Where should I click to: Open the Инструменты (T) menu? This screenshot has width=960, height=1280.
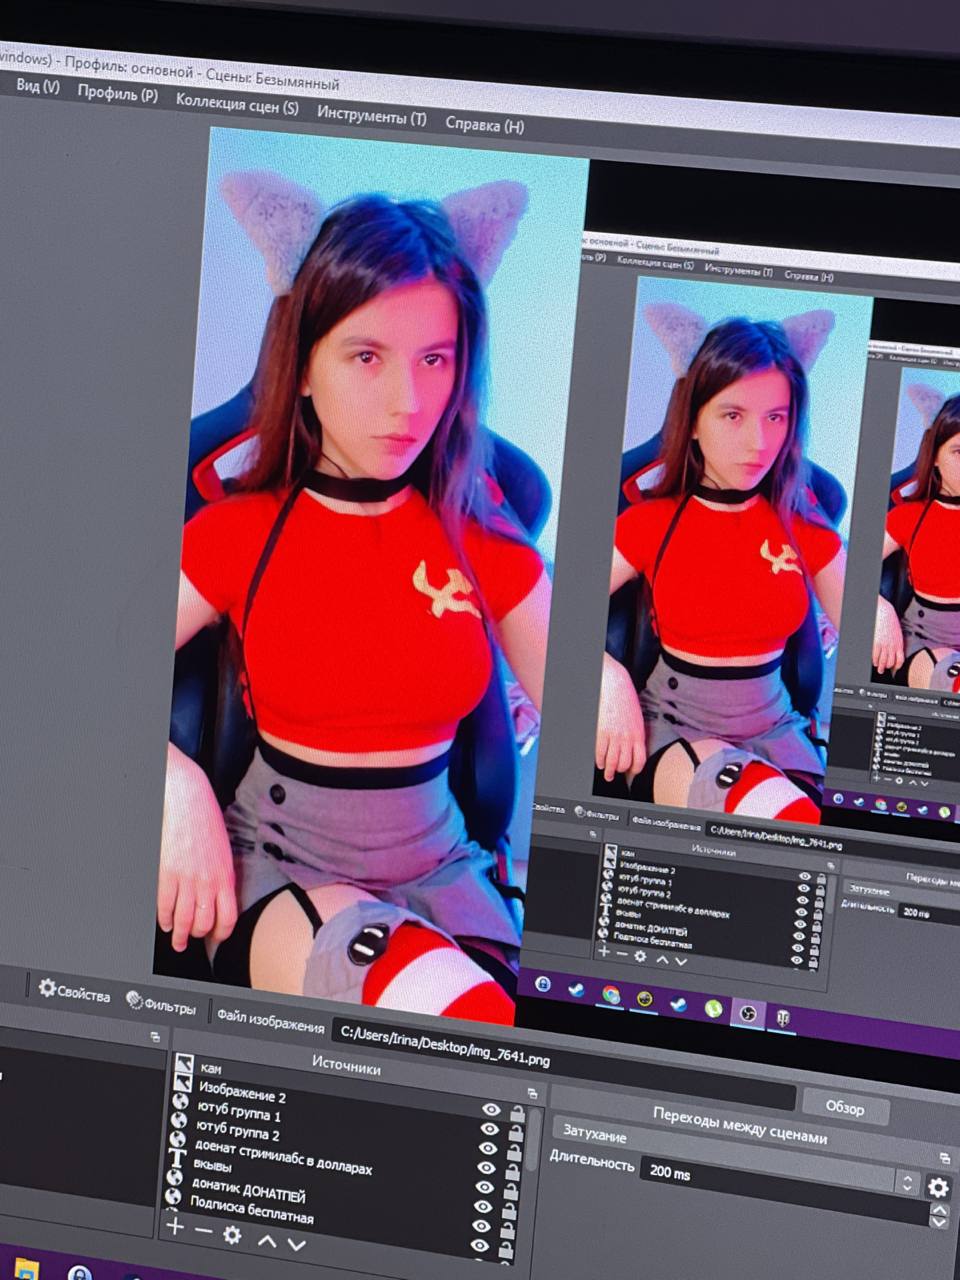(371, 115)
